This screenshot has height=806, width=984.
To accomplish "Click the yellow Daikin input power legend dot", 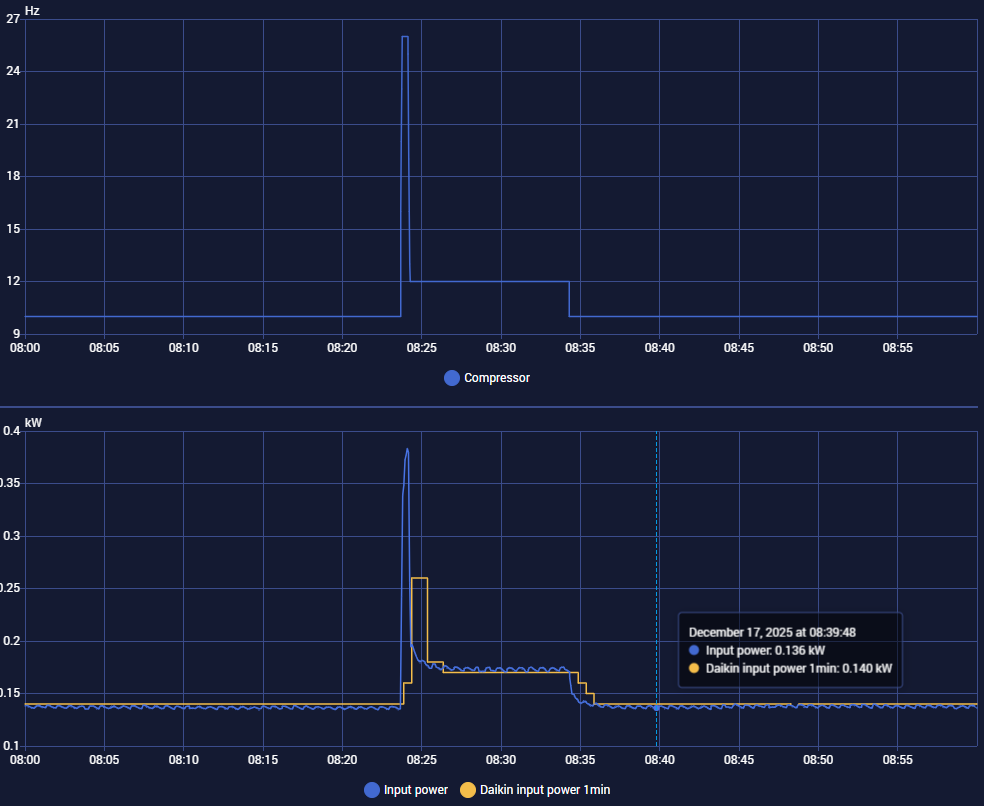I will pos(468,790).
